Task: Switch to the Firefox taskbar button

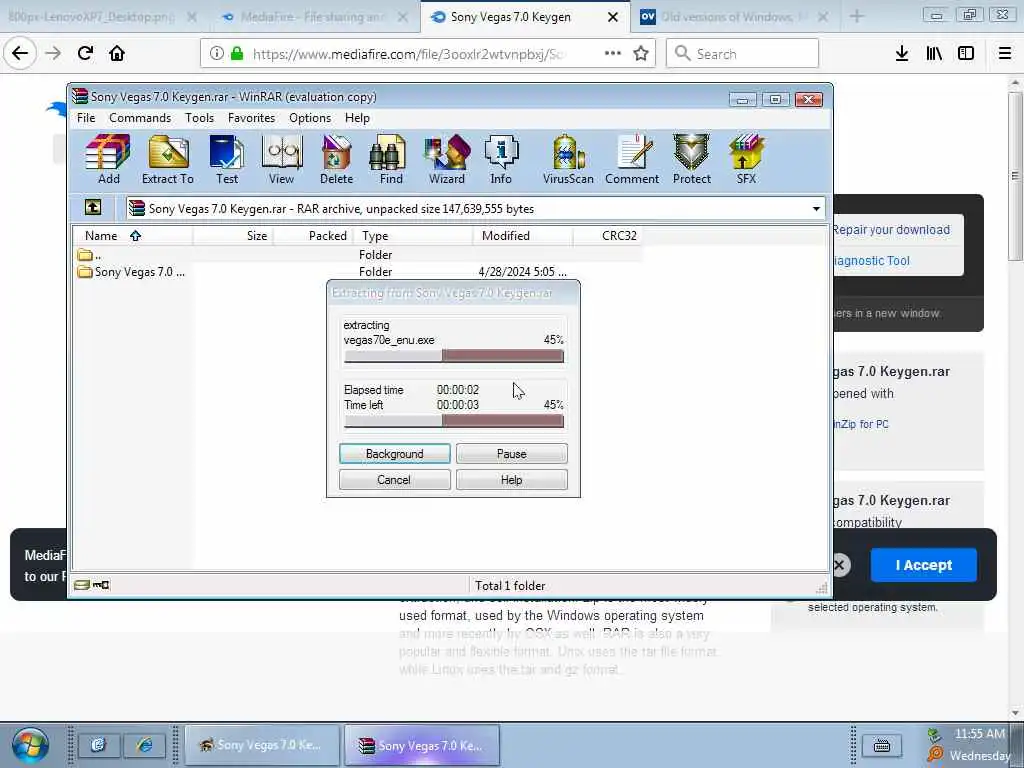Action: click(x=263, y=744)
